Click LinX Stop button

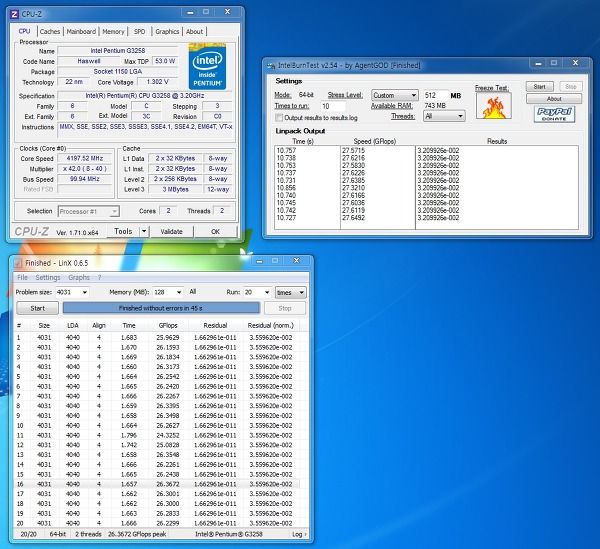[x=285, y=308]
